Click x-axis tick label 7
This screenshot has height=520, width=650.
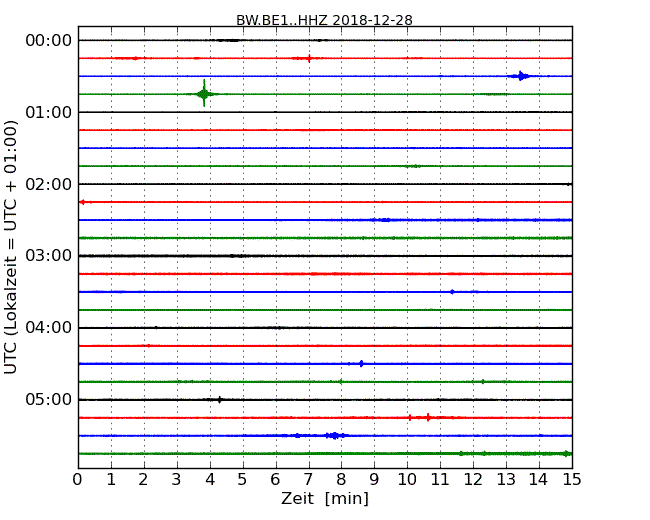(308, 480)
